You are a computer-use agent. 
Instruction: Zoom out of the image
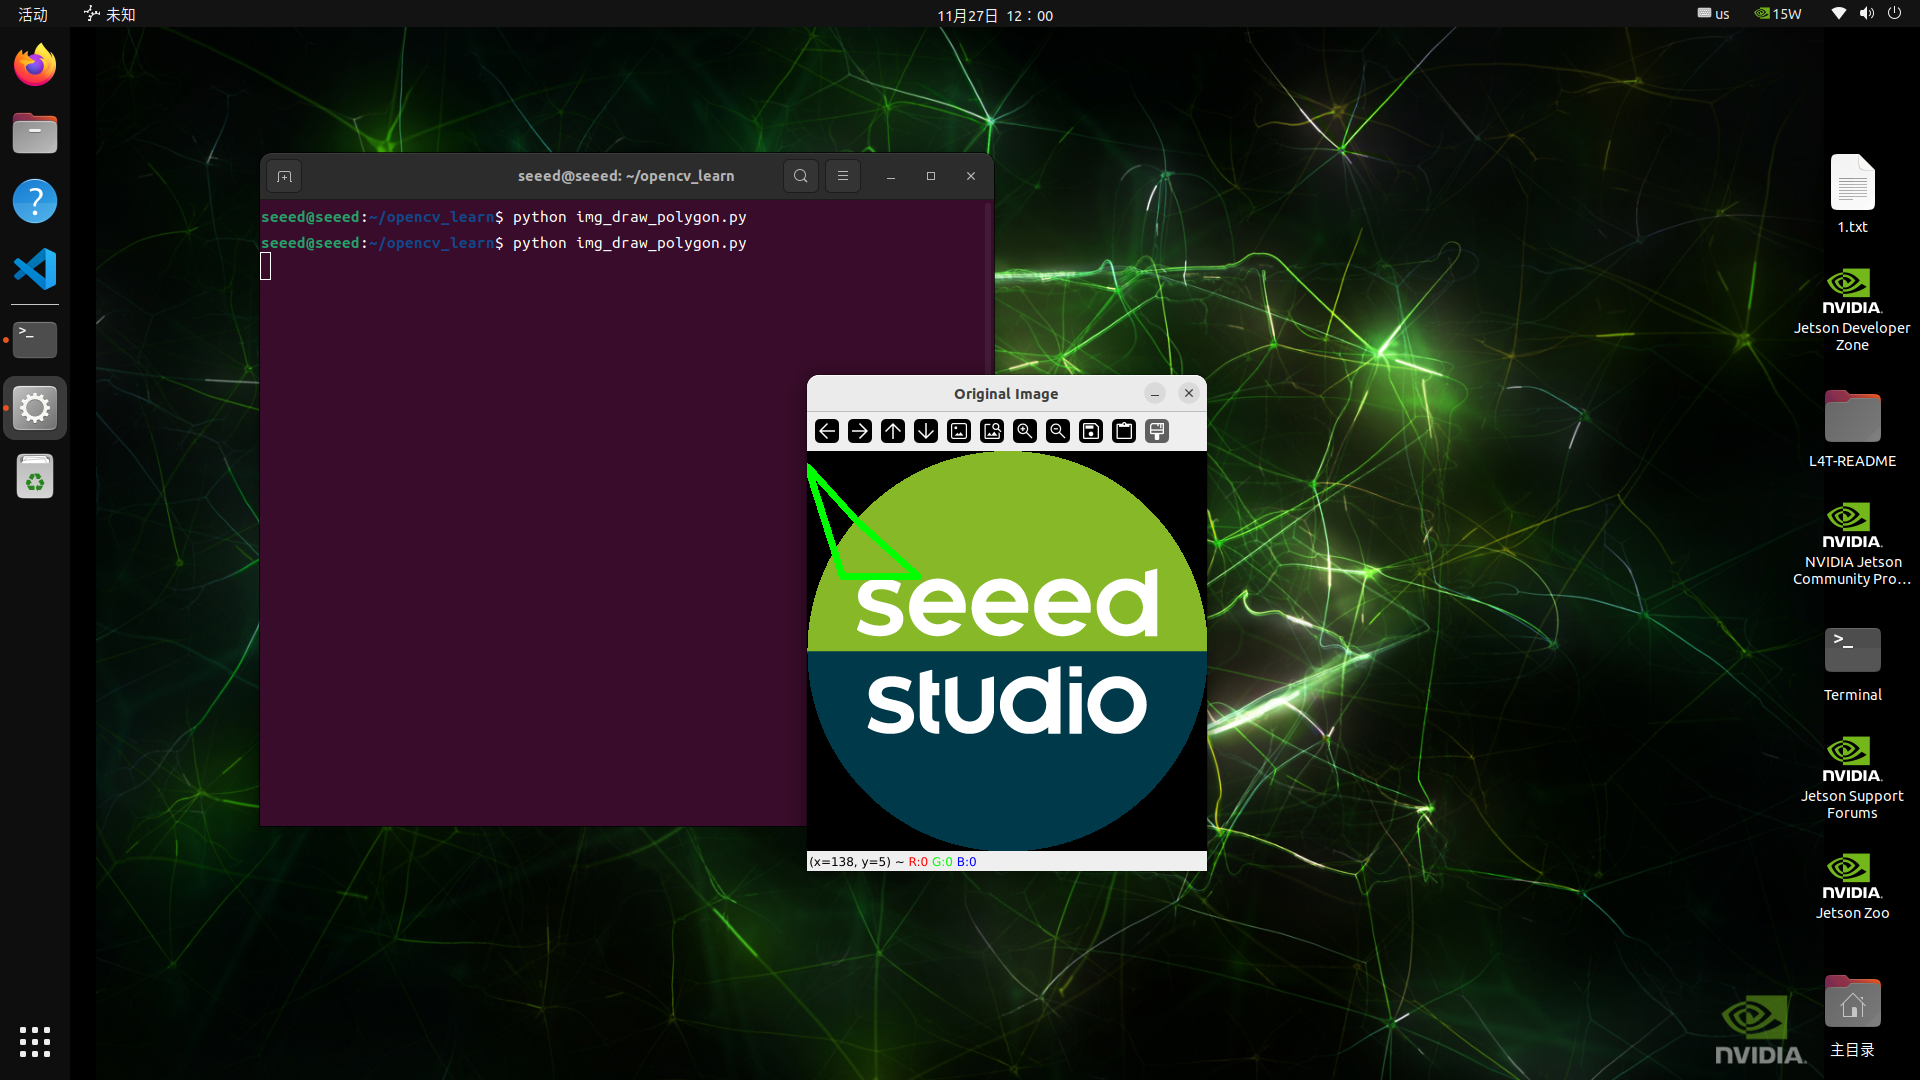pos(1058,431)
